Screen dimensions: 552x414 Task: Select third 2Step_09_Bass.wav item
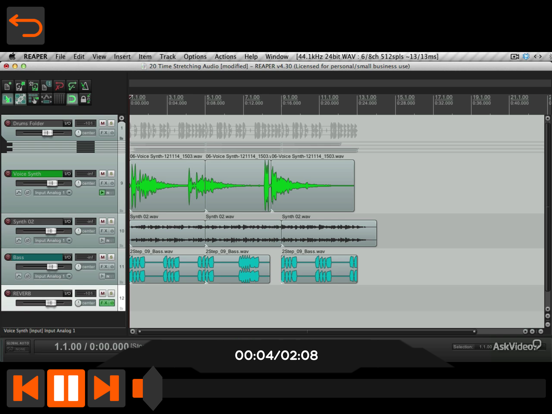(x=319, y=269)
